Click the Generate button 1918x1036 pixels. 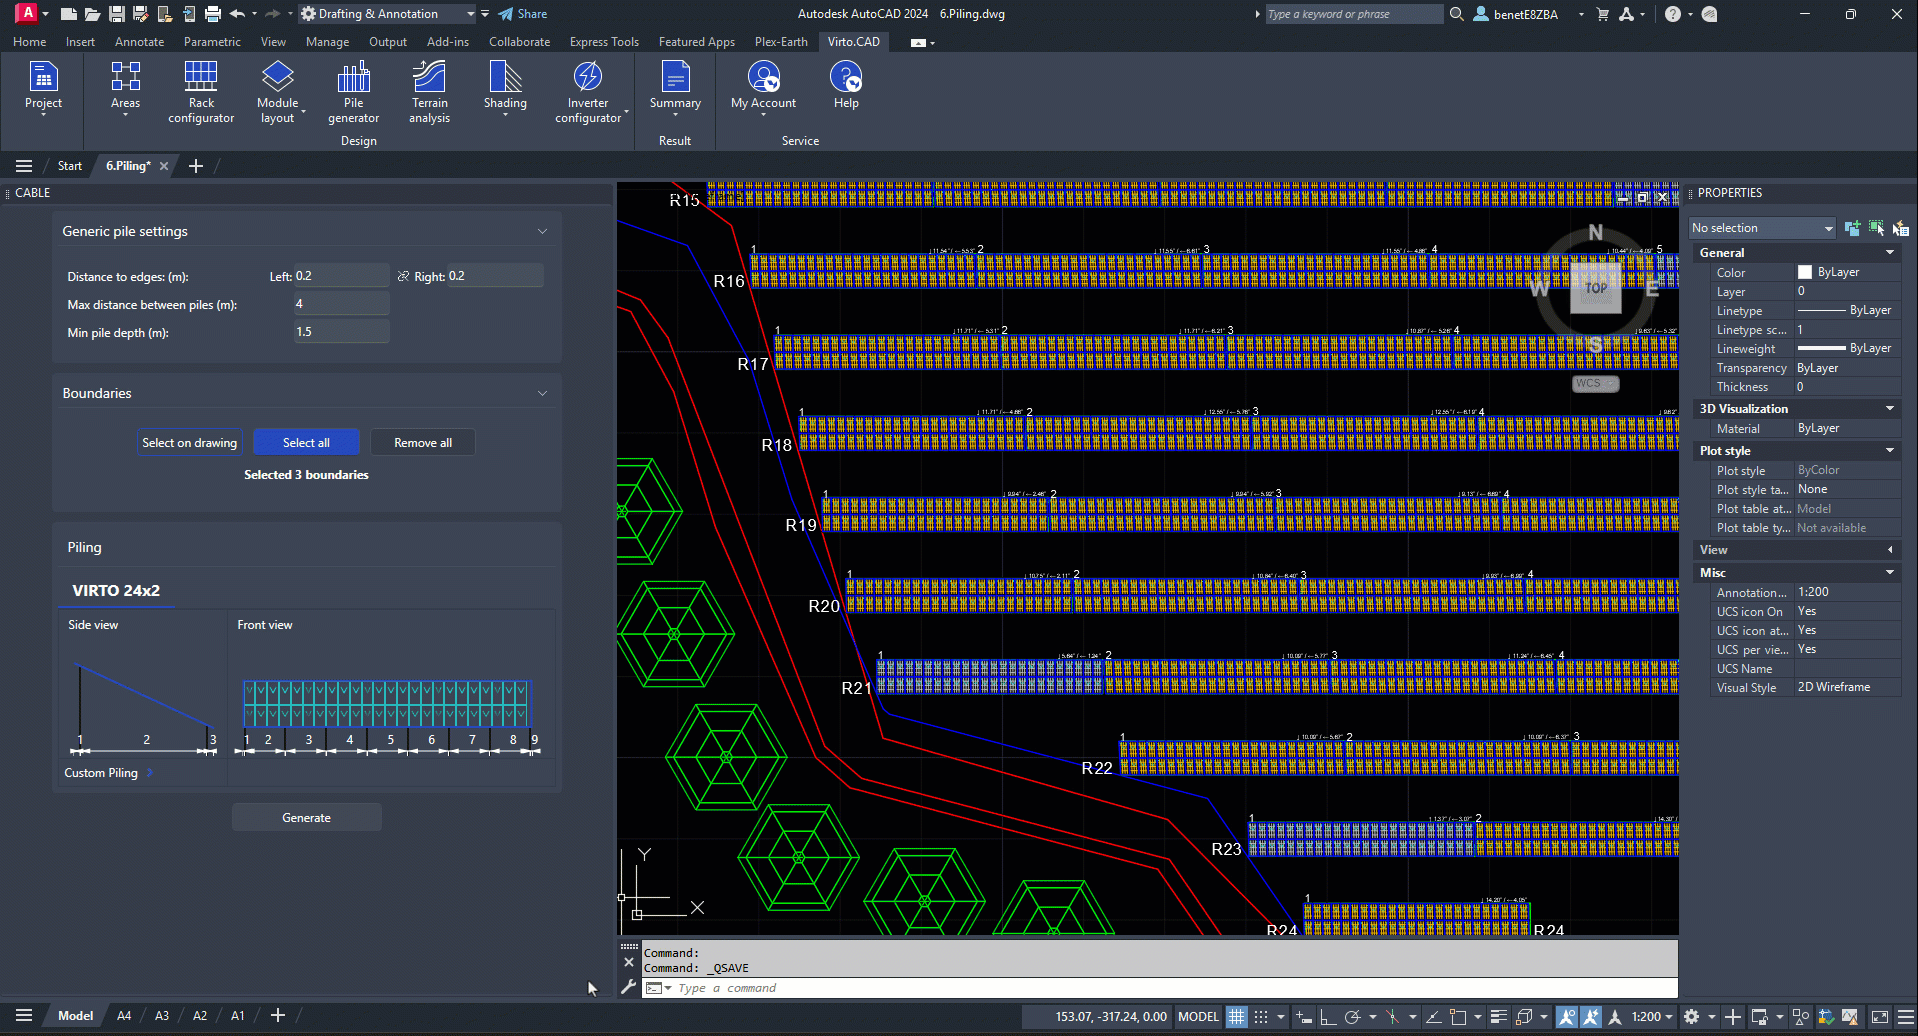[306, 818]
